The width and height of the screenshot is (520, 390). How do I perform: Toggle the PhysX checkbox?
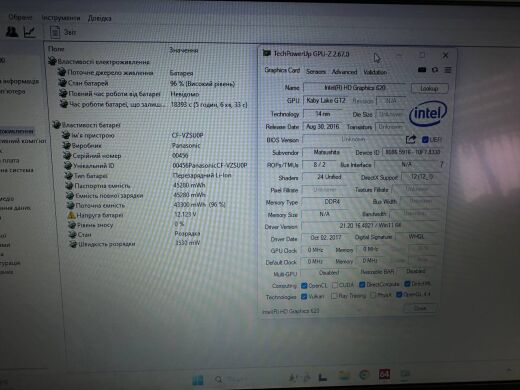click(373, 295)
